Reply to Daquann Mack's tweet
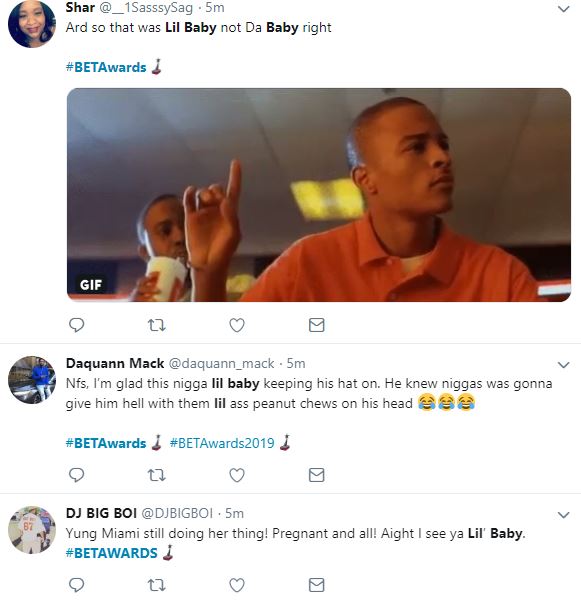Viewport: 581px width, 600px height. click(x=76, y=475)
